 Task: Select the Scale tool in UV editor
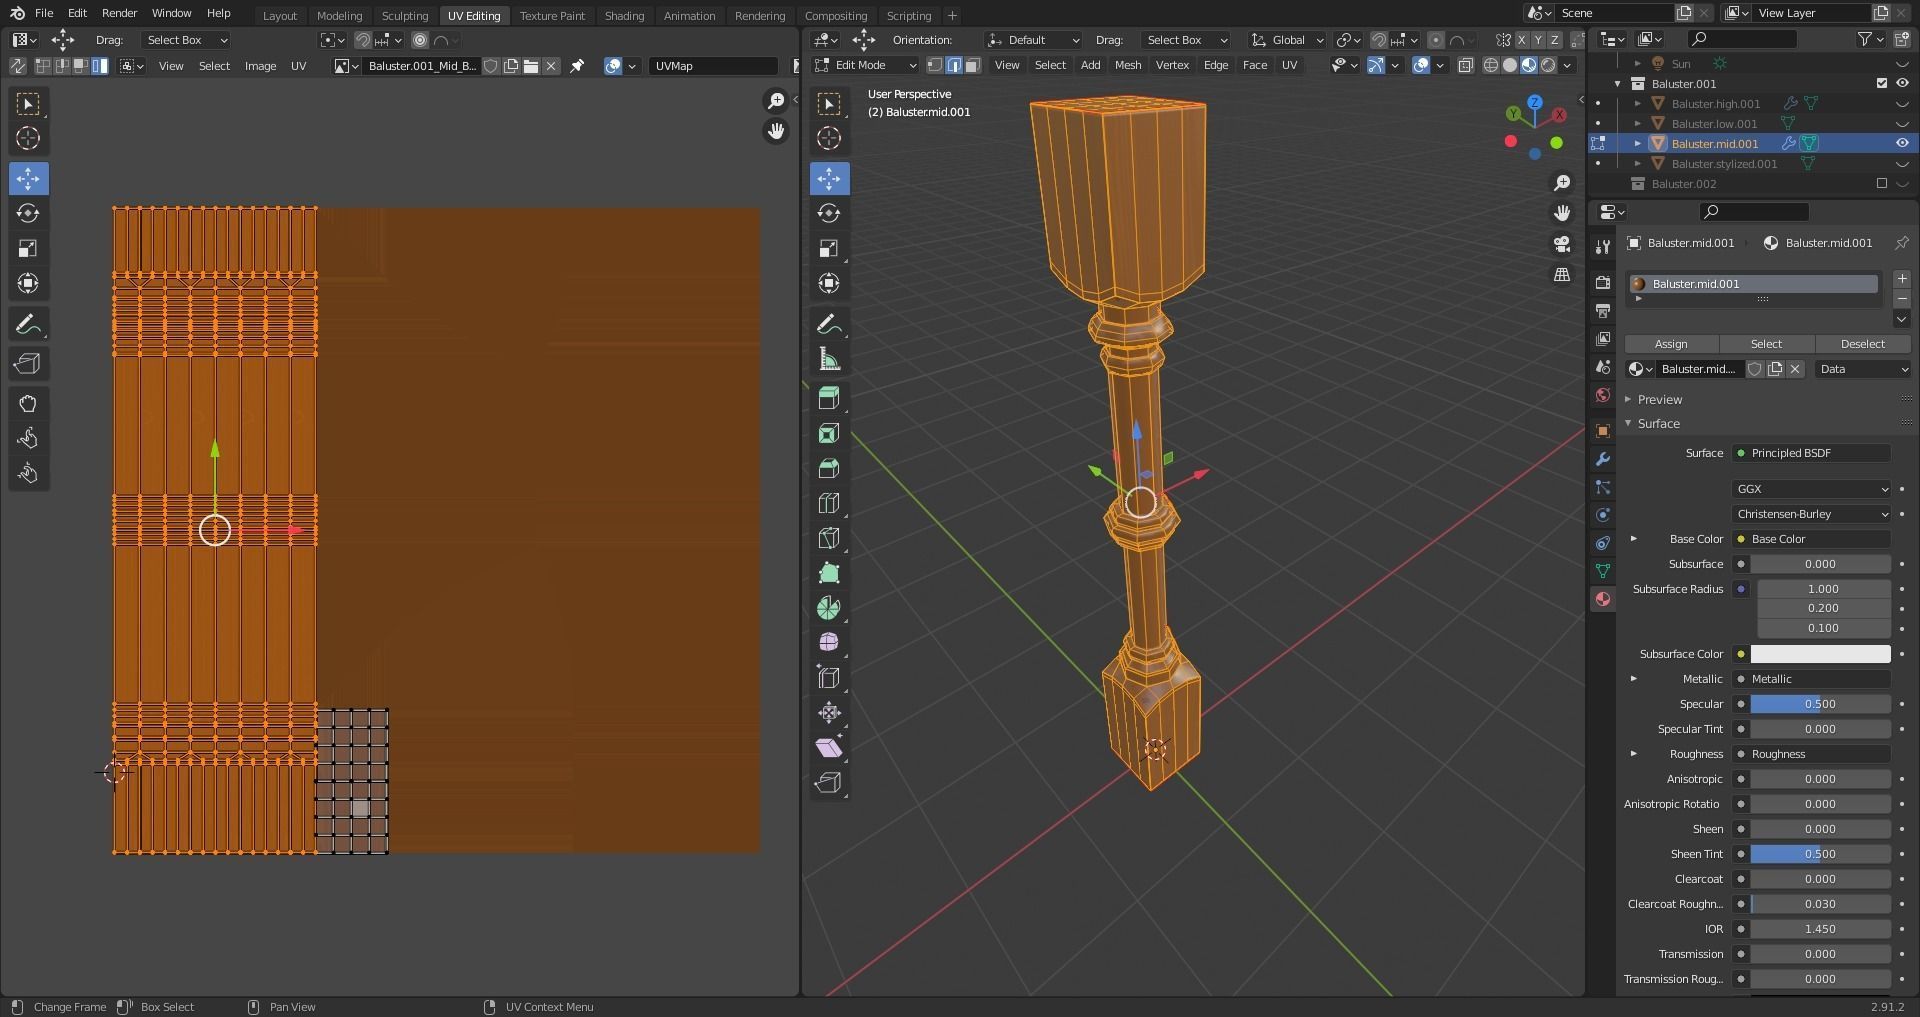point(28,248)
